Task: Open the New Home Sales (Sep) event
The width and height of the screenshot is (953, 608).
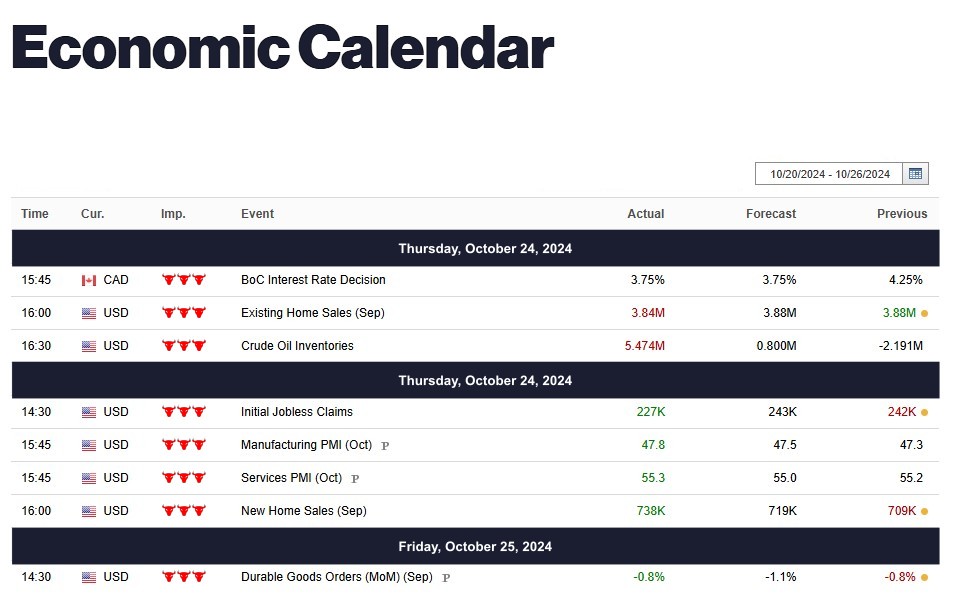Action: [x=304, y=511]
